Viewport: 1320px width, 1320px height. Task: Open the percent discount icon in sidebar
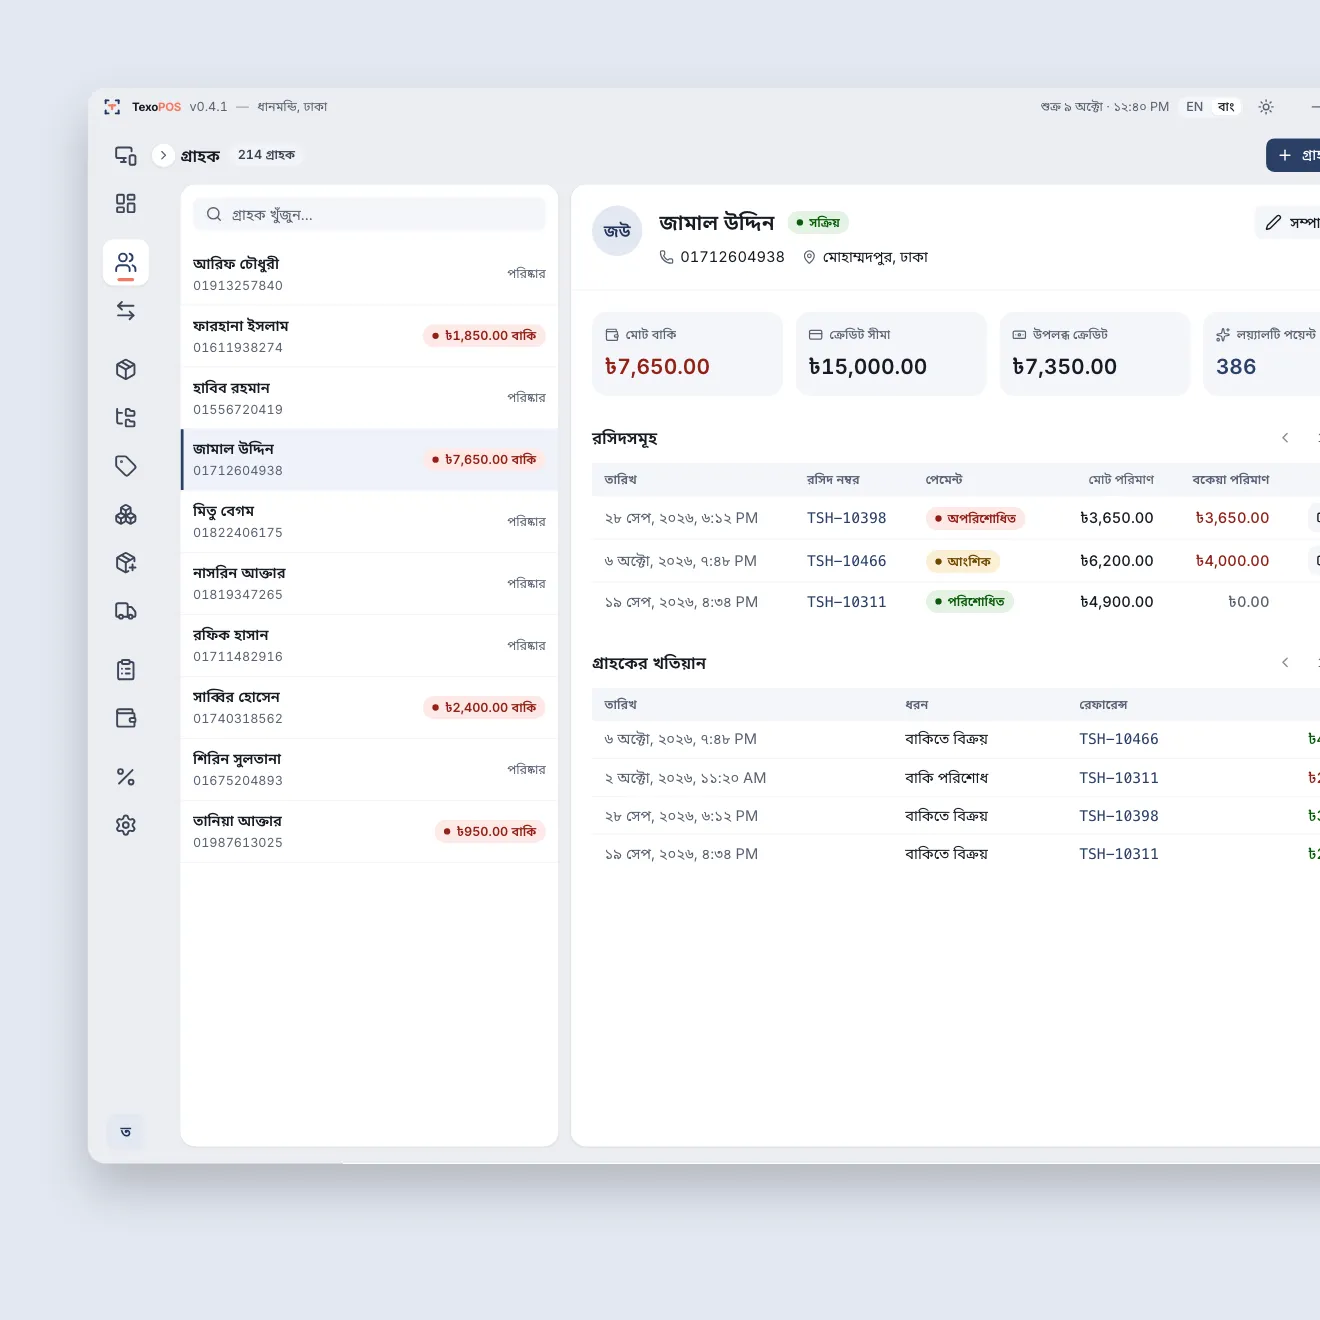[x=126, y=777]
